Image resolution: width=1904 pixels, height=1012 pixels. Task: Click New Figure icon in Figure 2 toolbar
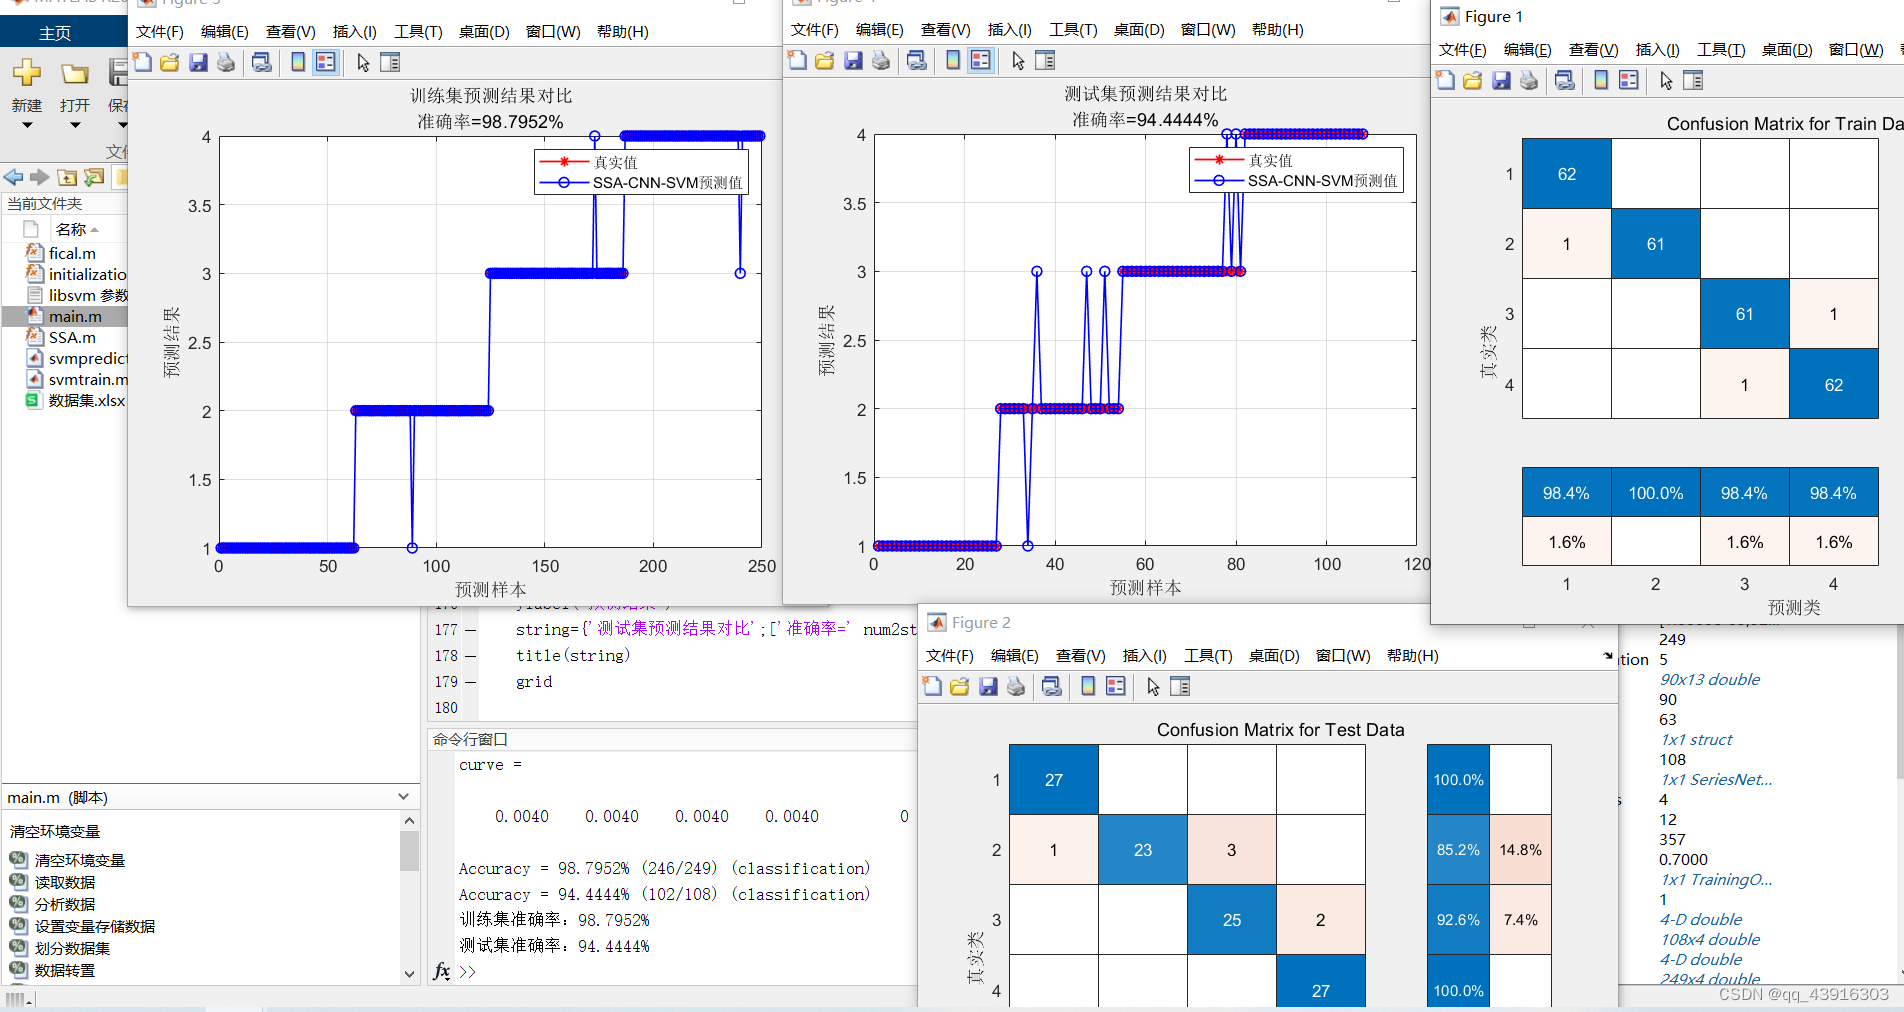(932, 686)
